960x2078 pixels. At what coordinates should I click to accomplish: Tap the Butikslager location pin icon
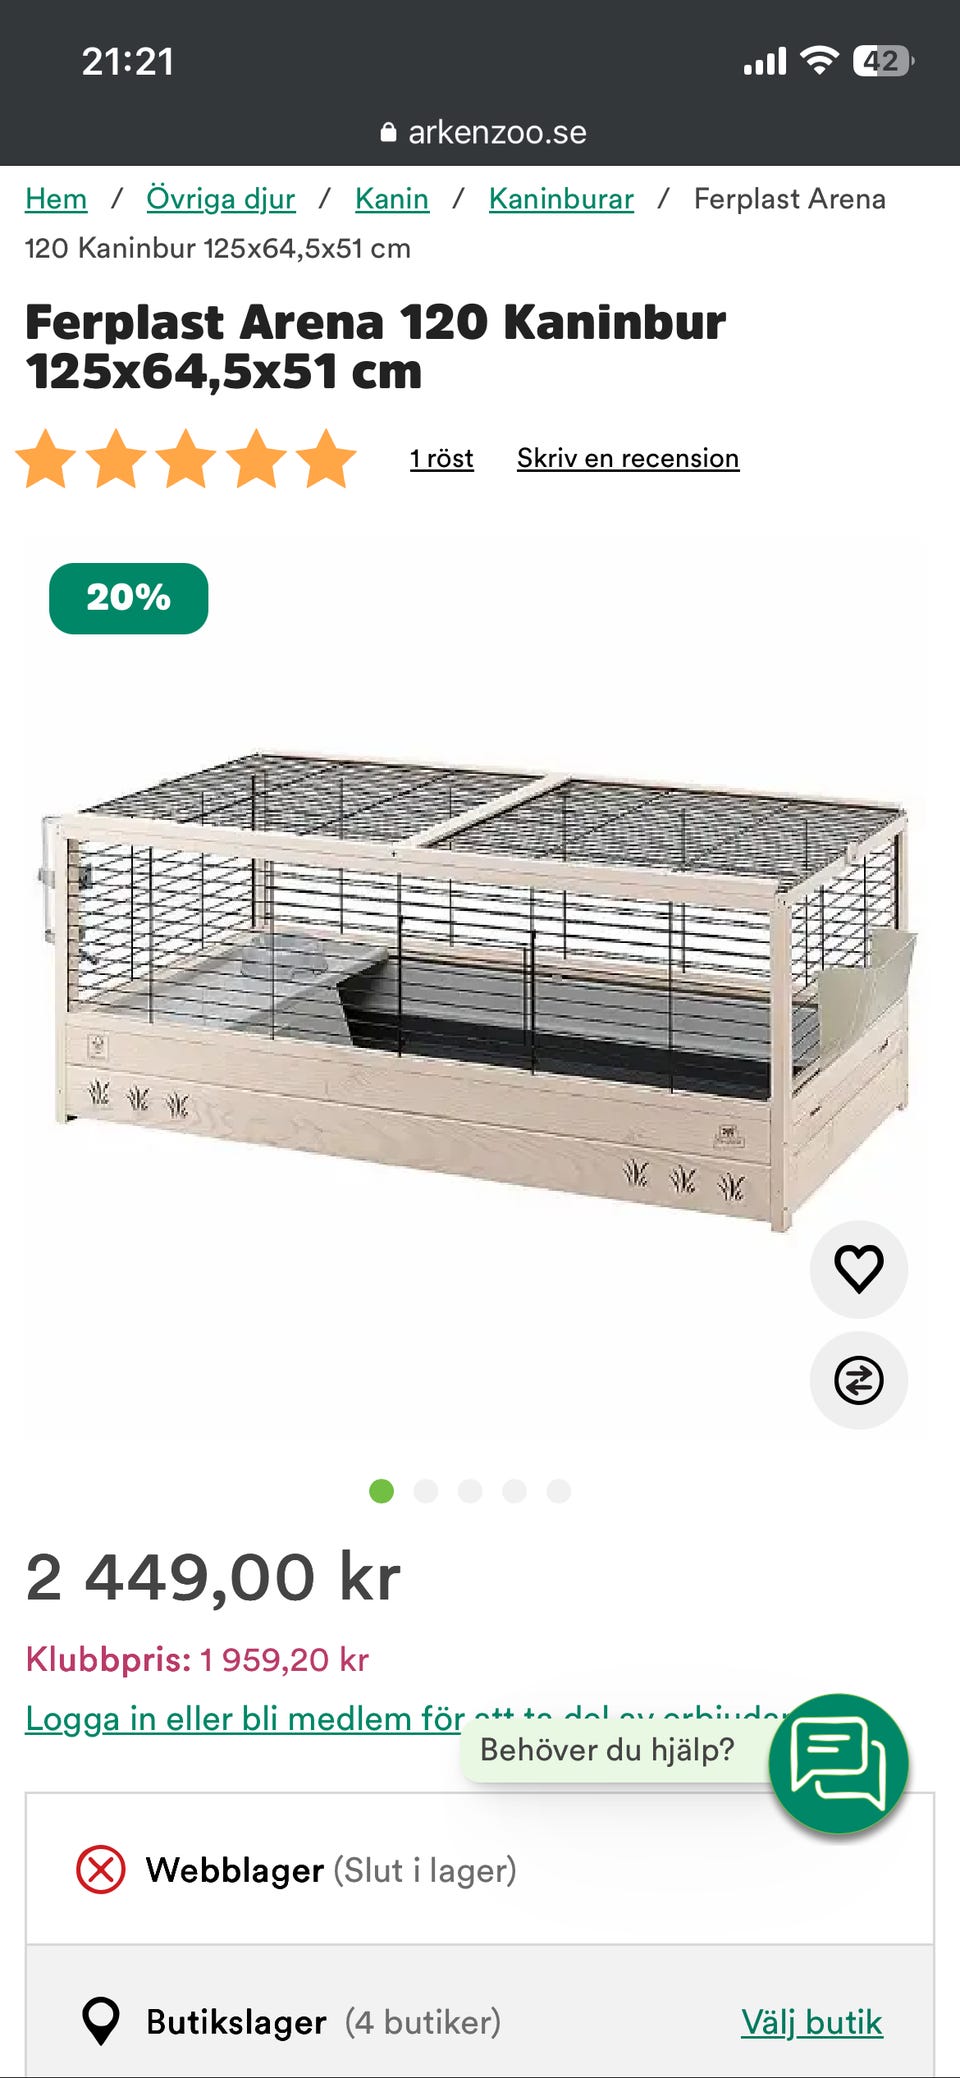(x=101, y=2021)
